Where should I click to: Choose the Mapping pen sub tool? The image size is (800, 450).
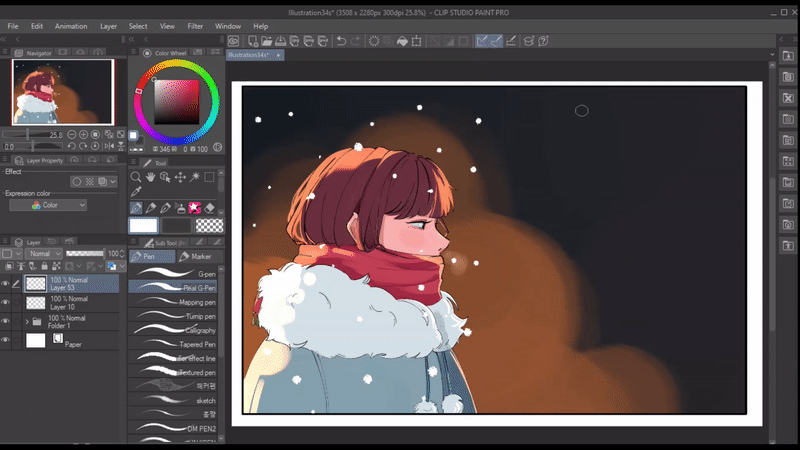(173, 302)
